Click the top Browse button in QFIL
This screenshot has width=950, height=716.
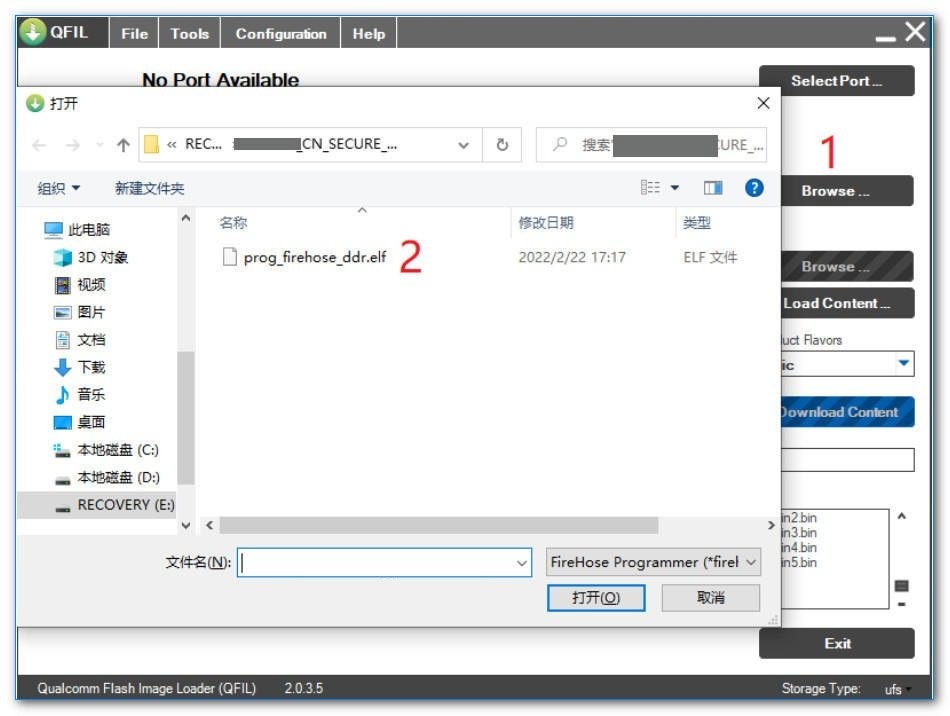[x=847, y=191]
